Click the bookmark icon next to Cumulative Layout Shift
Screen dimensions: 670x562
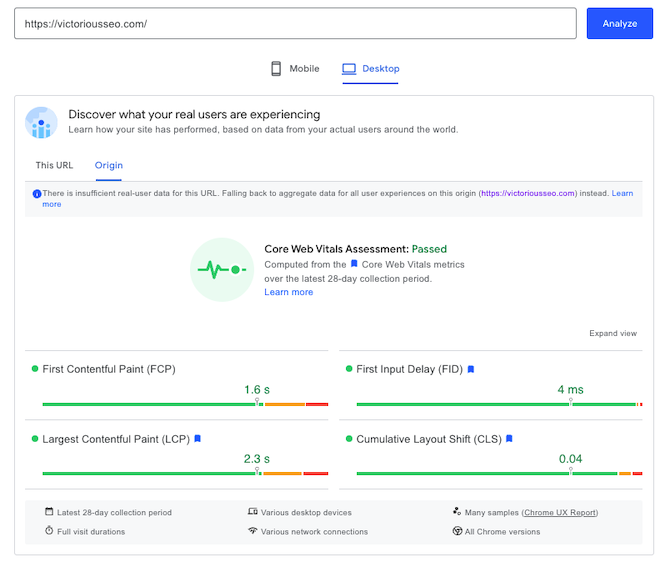coord(509,439)
